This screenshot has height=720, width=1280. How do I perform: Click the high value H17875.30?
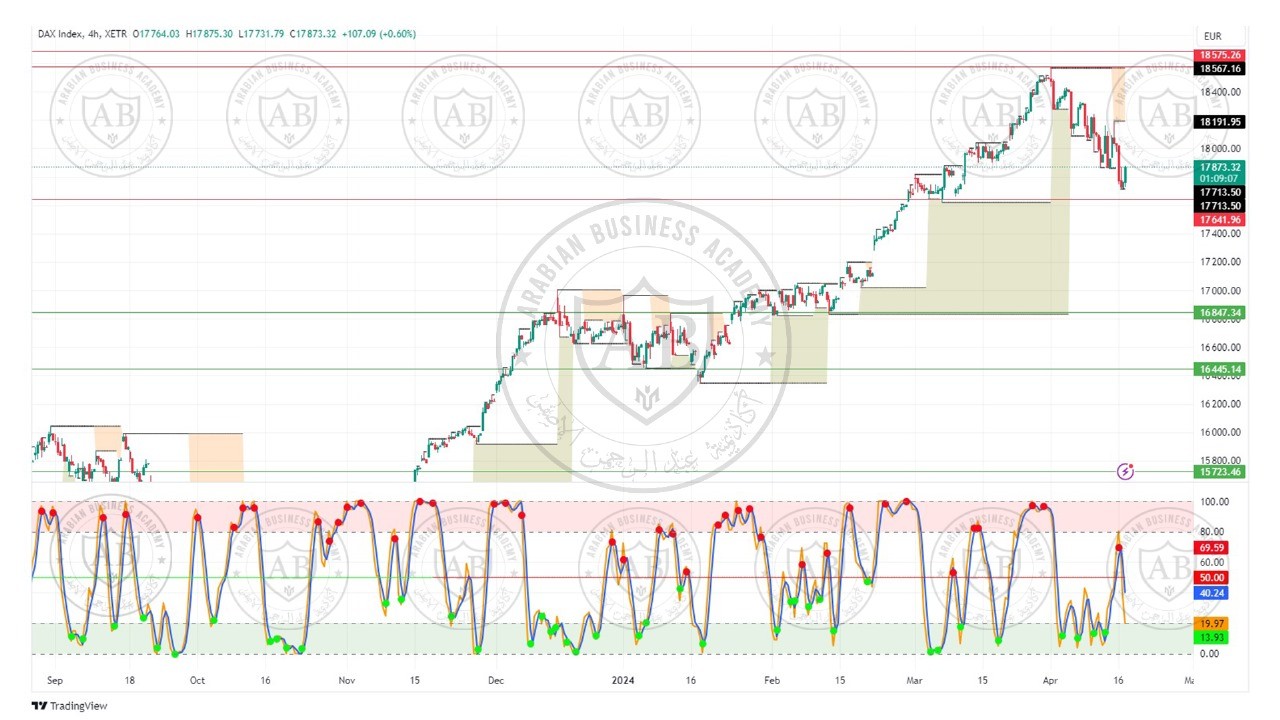(209, 34)
